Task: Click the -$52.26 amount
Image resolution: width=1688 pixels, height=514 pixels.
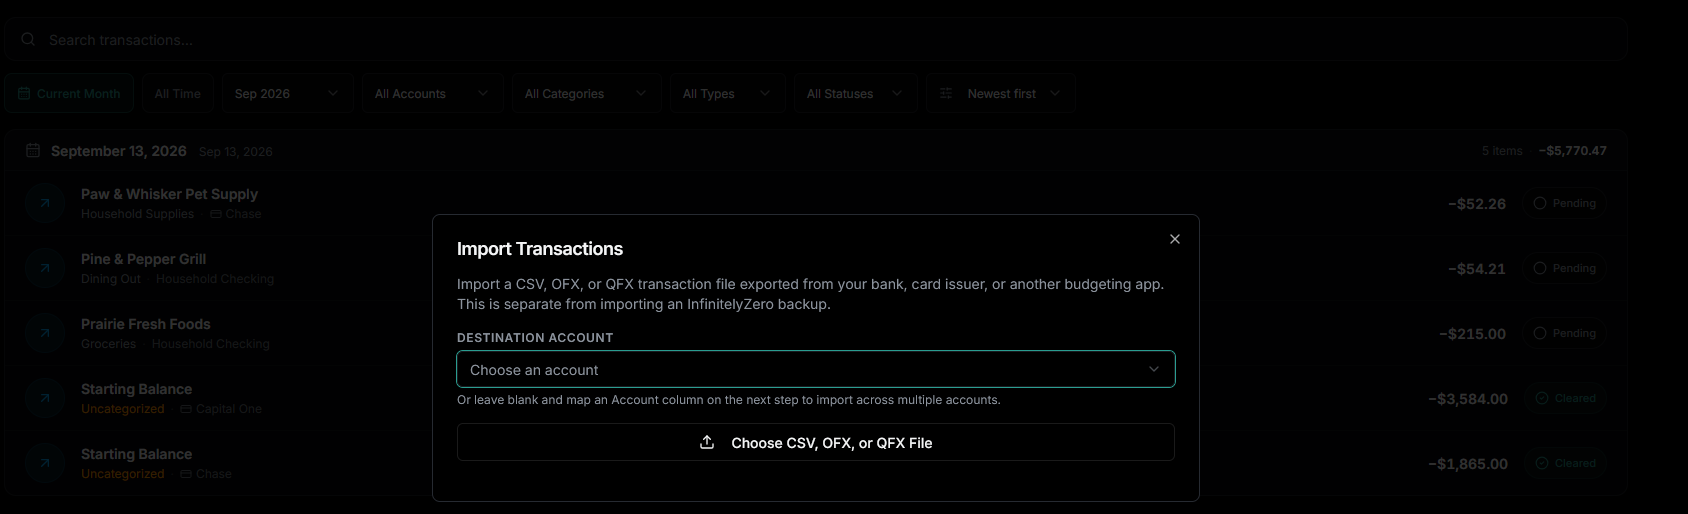Action: 1477,204
